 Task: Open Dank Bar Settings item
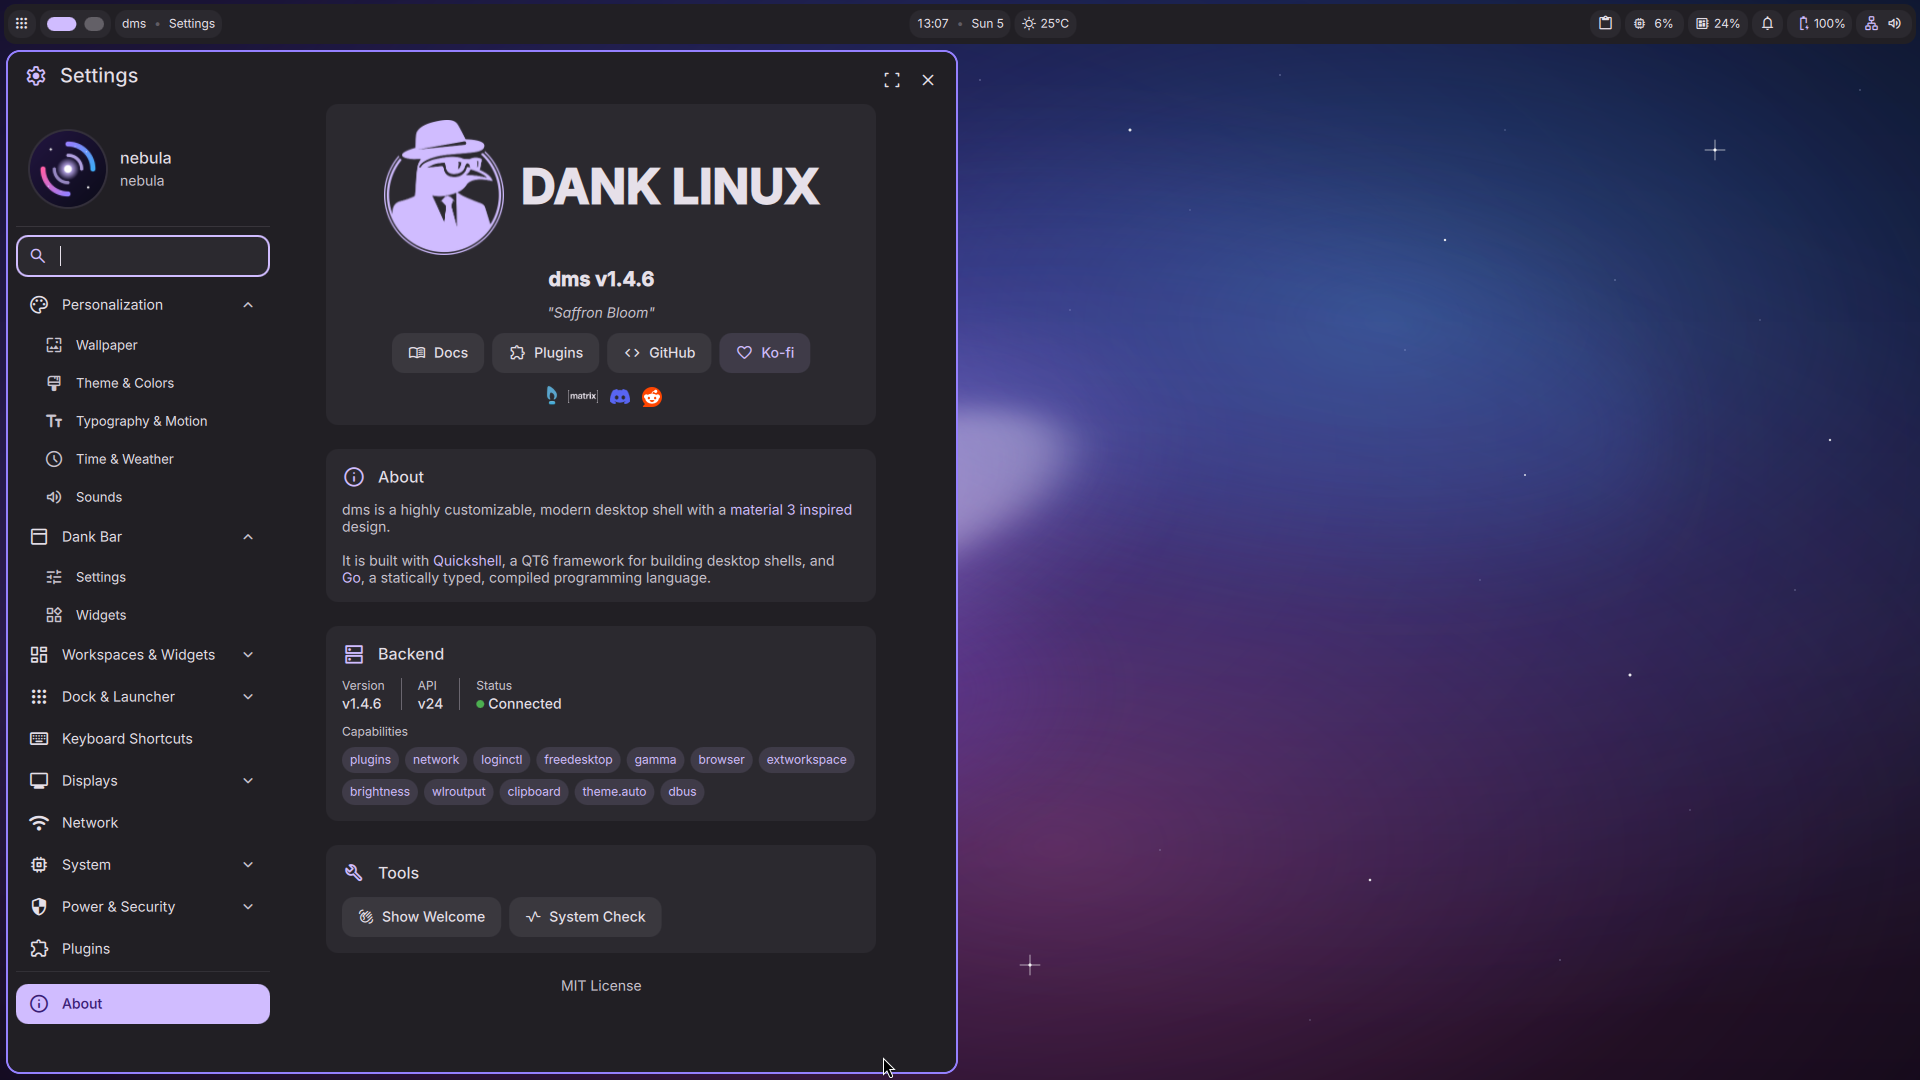(143, 577)
